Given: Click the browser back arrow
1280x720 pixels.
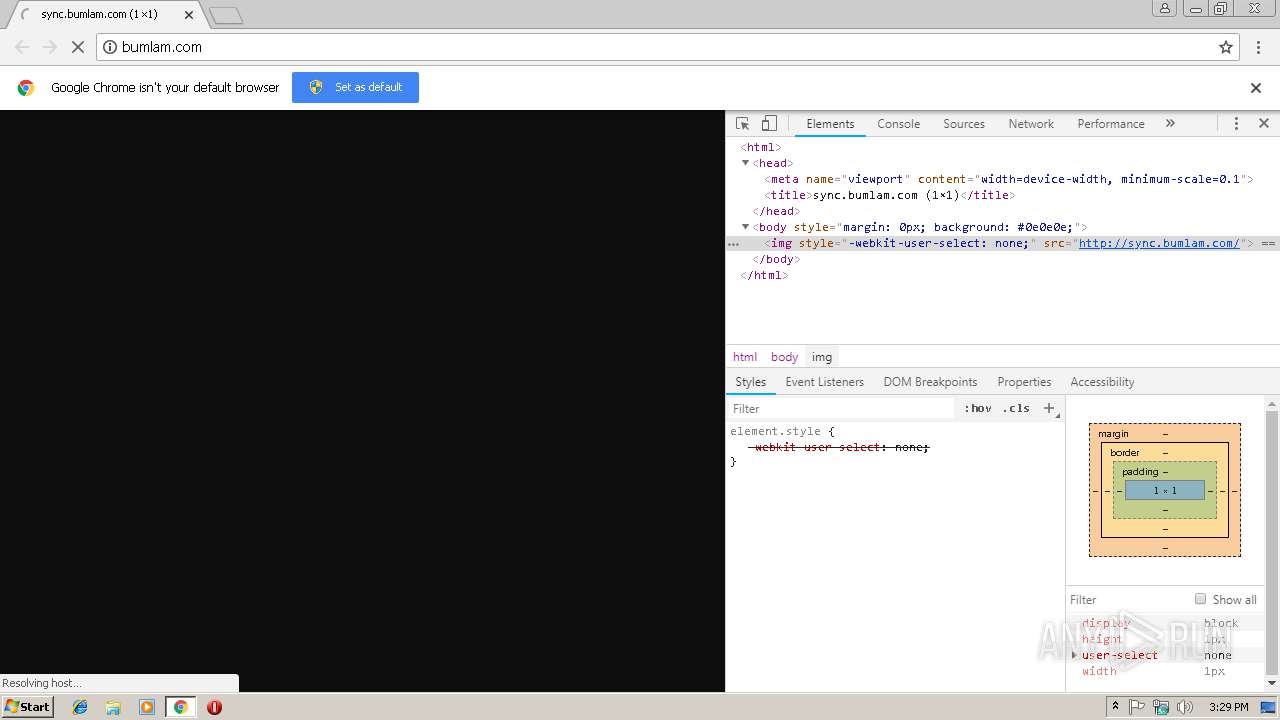Looking at the screenshot, I should (22, 47).
